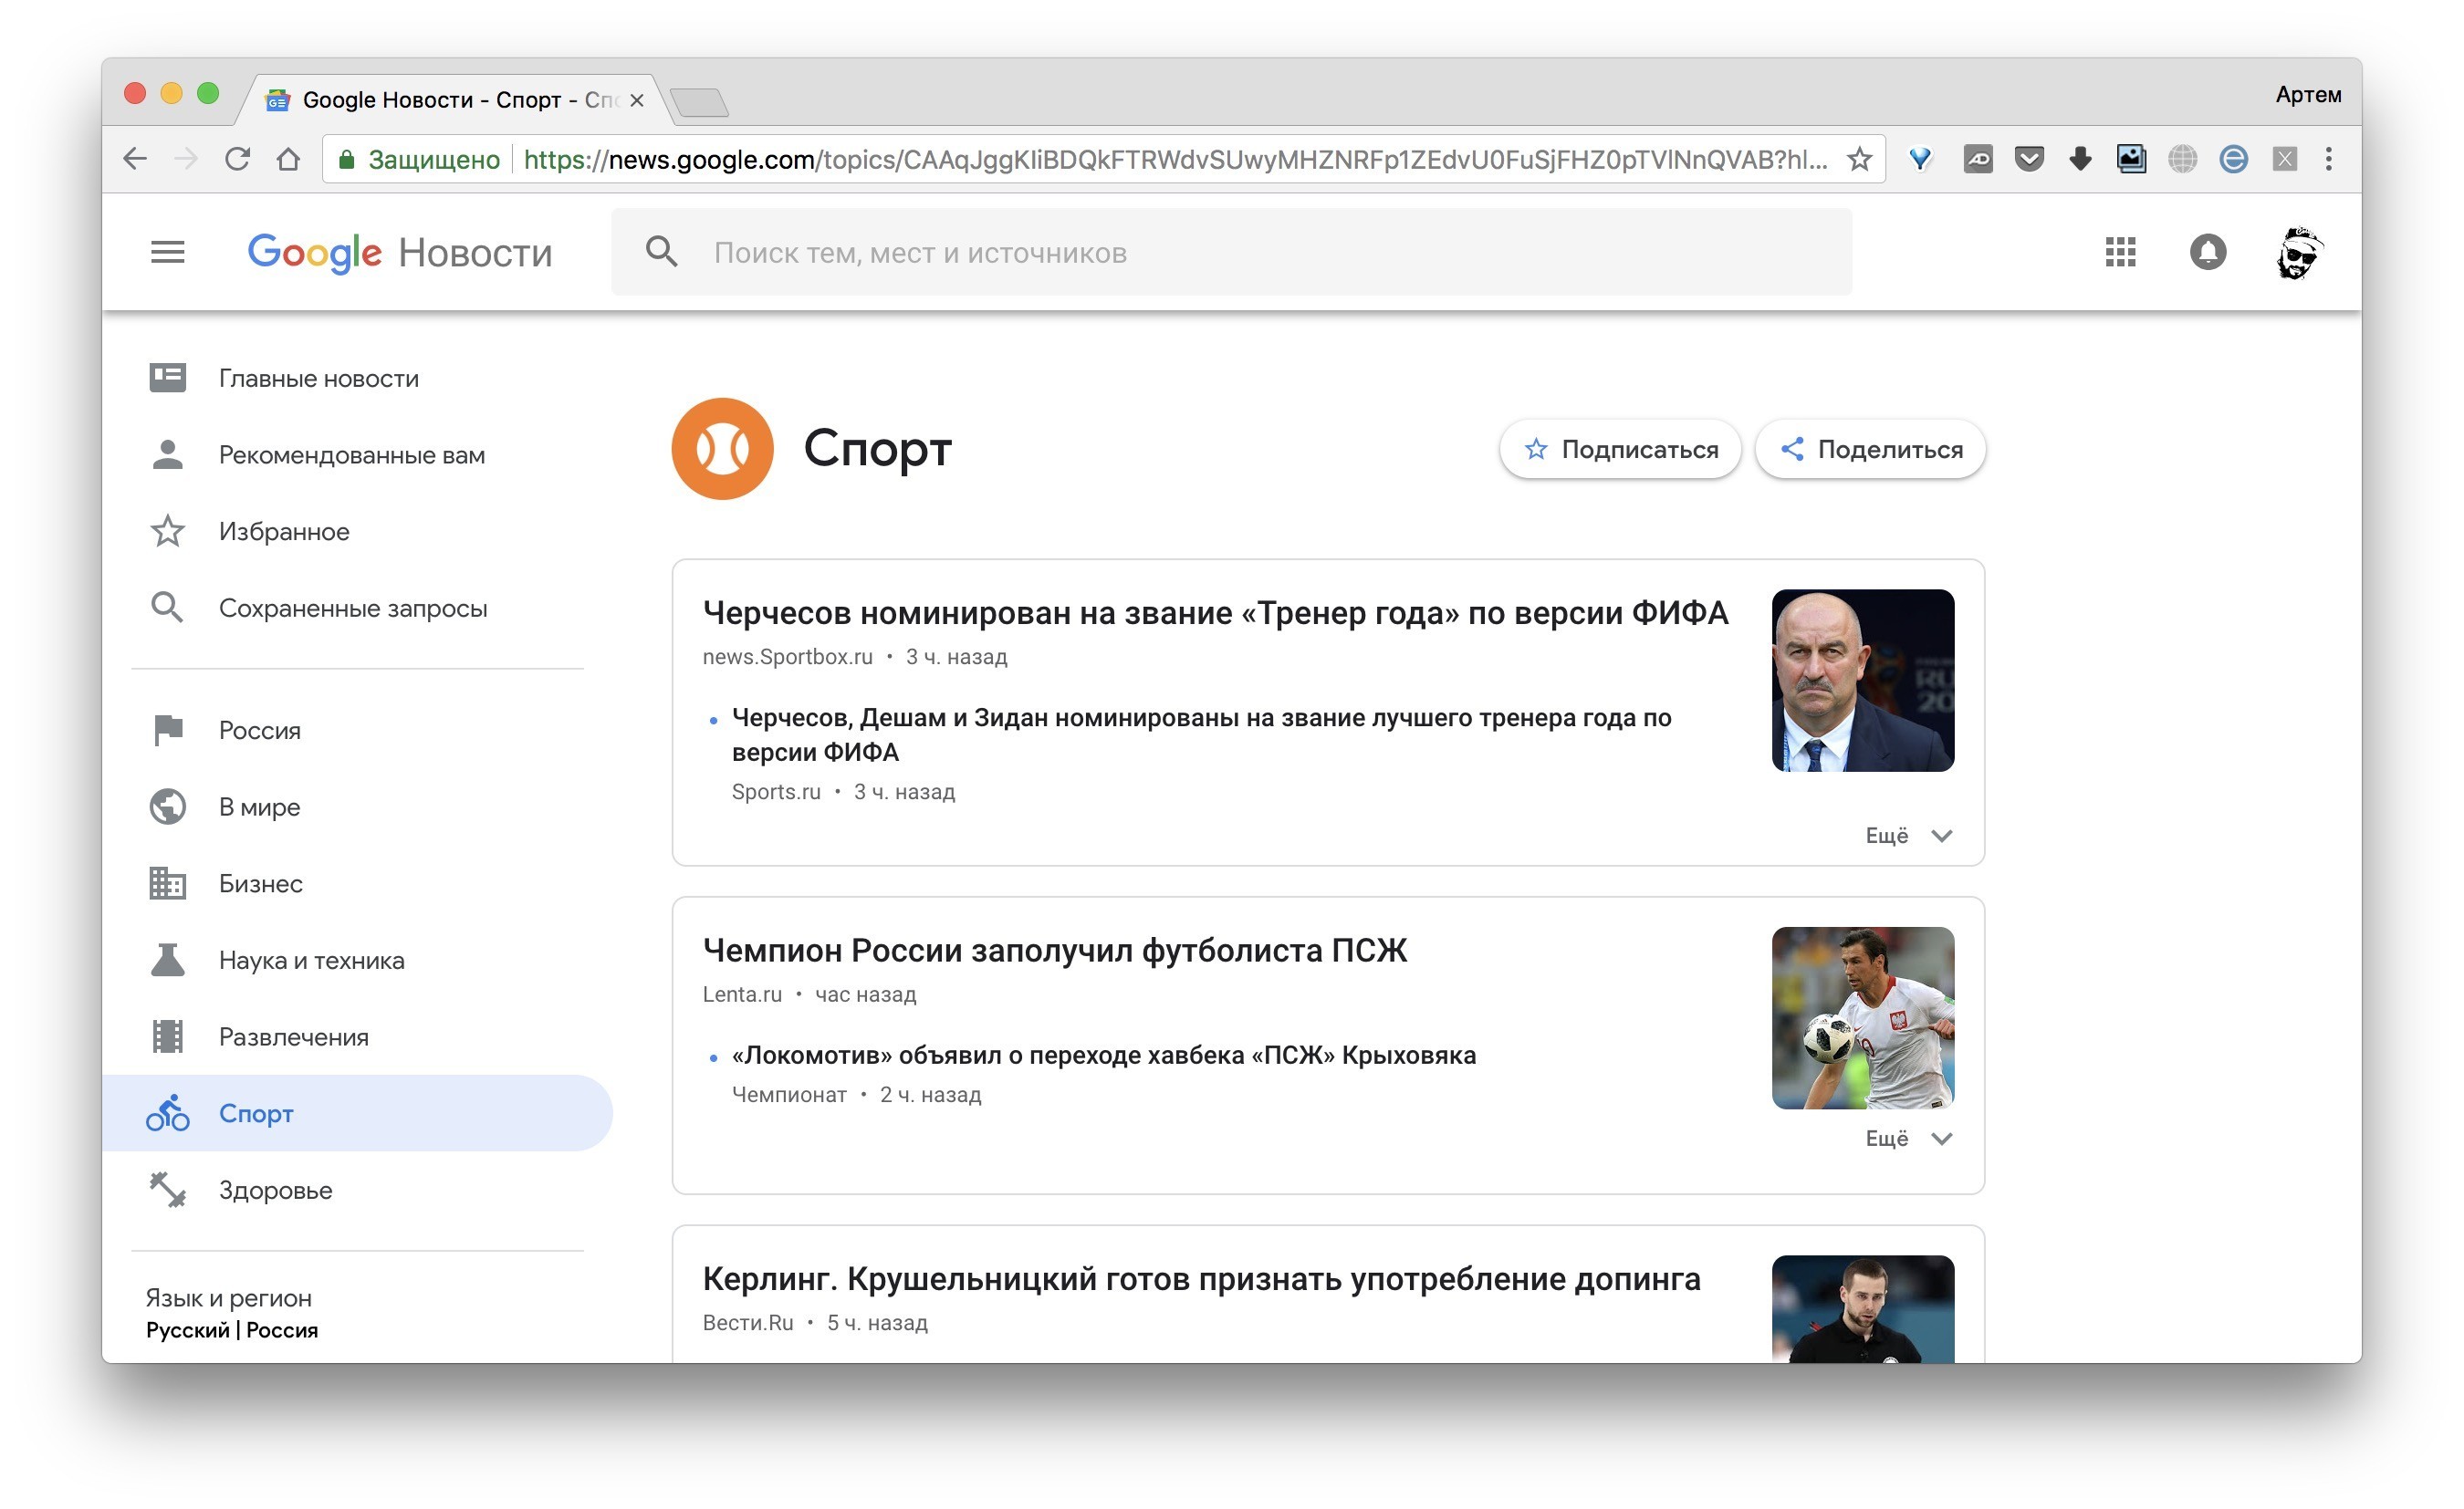Bookmark this page with the star
This screenshot has height=1509, width=2464.
click(x=1858, y=158)
